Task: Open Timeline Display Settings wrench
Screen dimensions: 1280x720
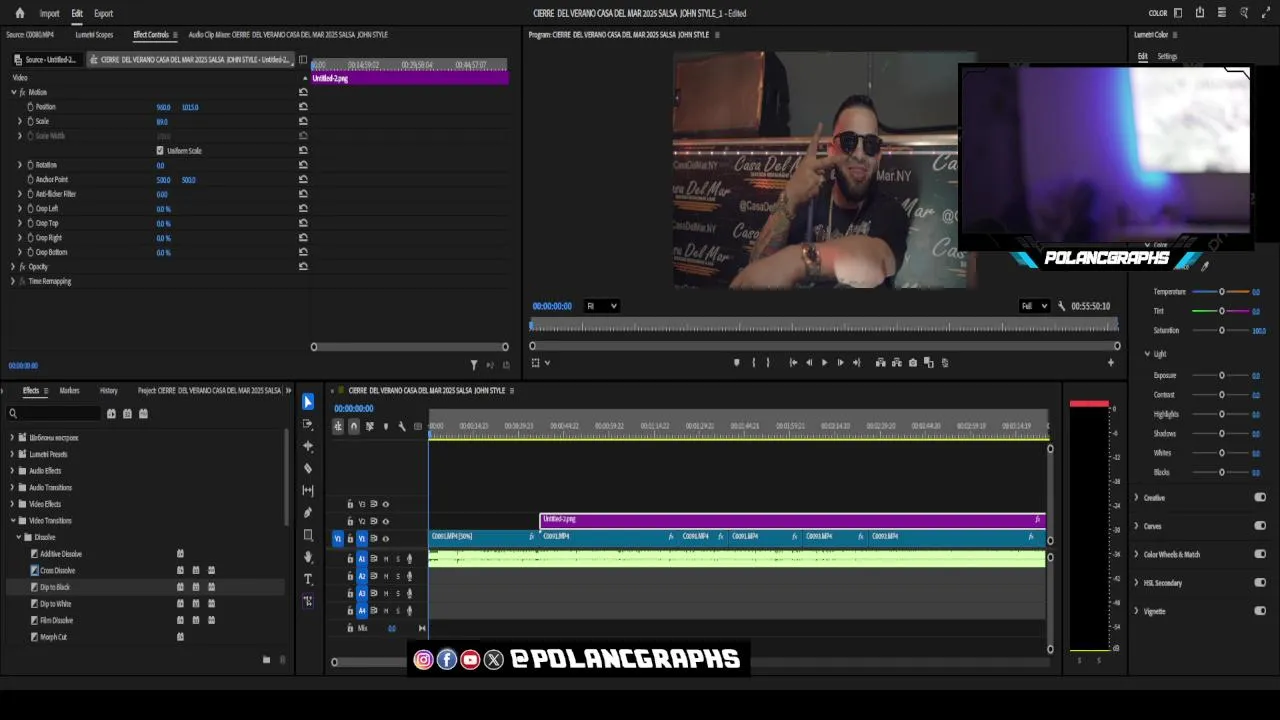Action: point(402,426)
